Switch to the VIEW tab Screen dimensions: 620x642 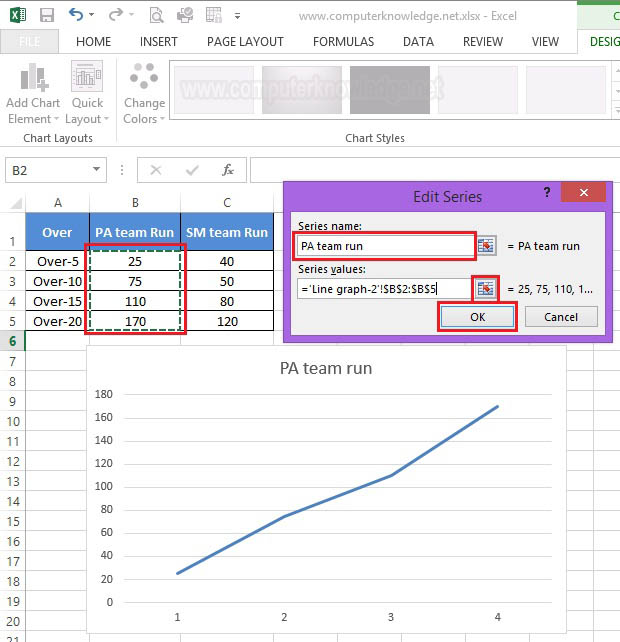pyautogui.click(x=545, y=41)
